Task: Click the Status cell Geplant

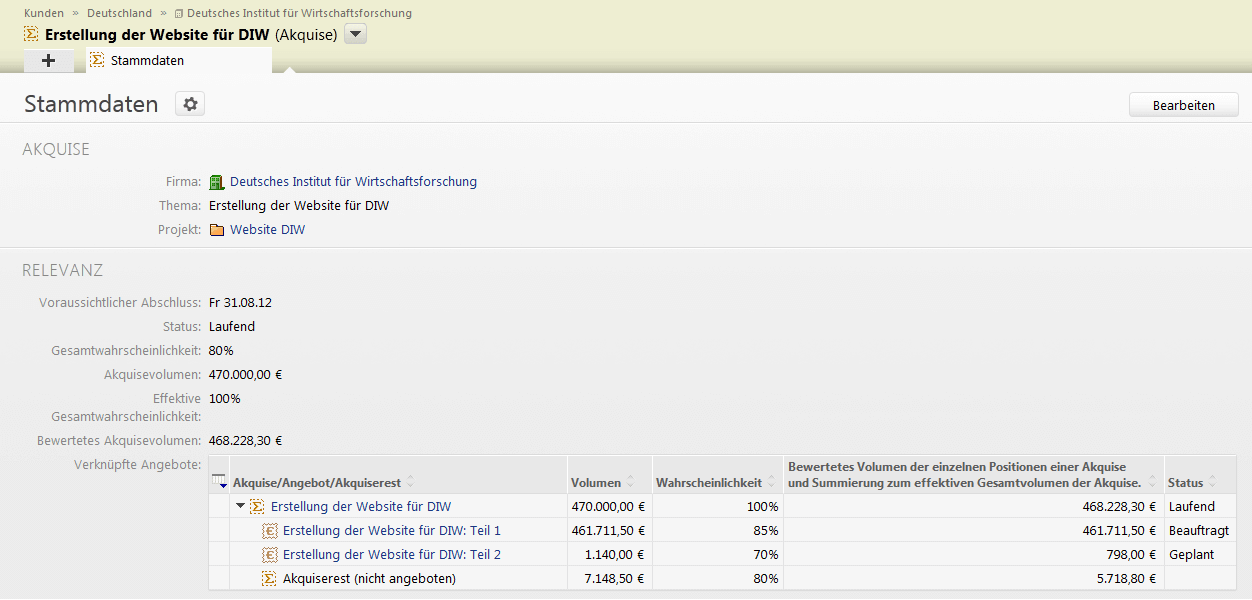Action: [x=1199, y=555]
